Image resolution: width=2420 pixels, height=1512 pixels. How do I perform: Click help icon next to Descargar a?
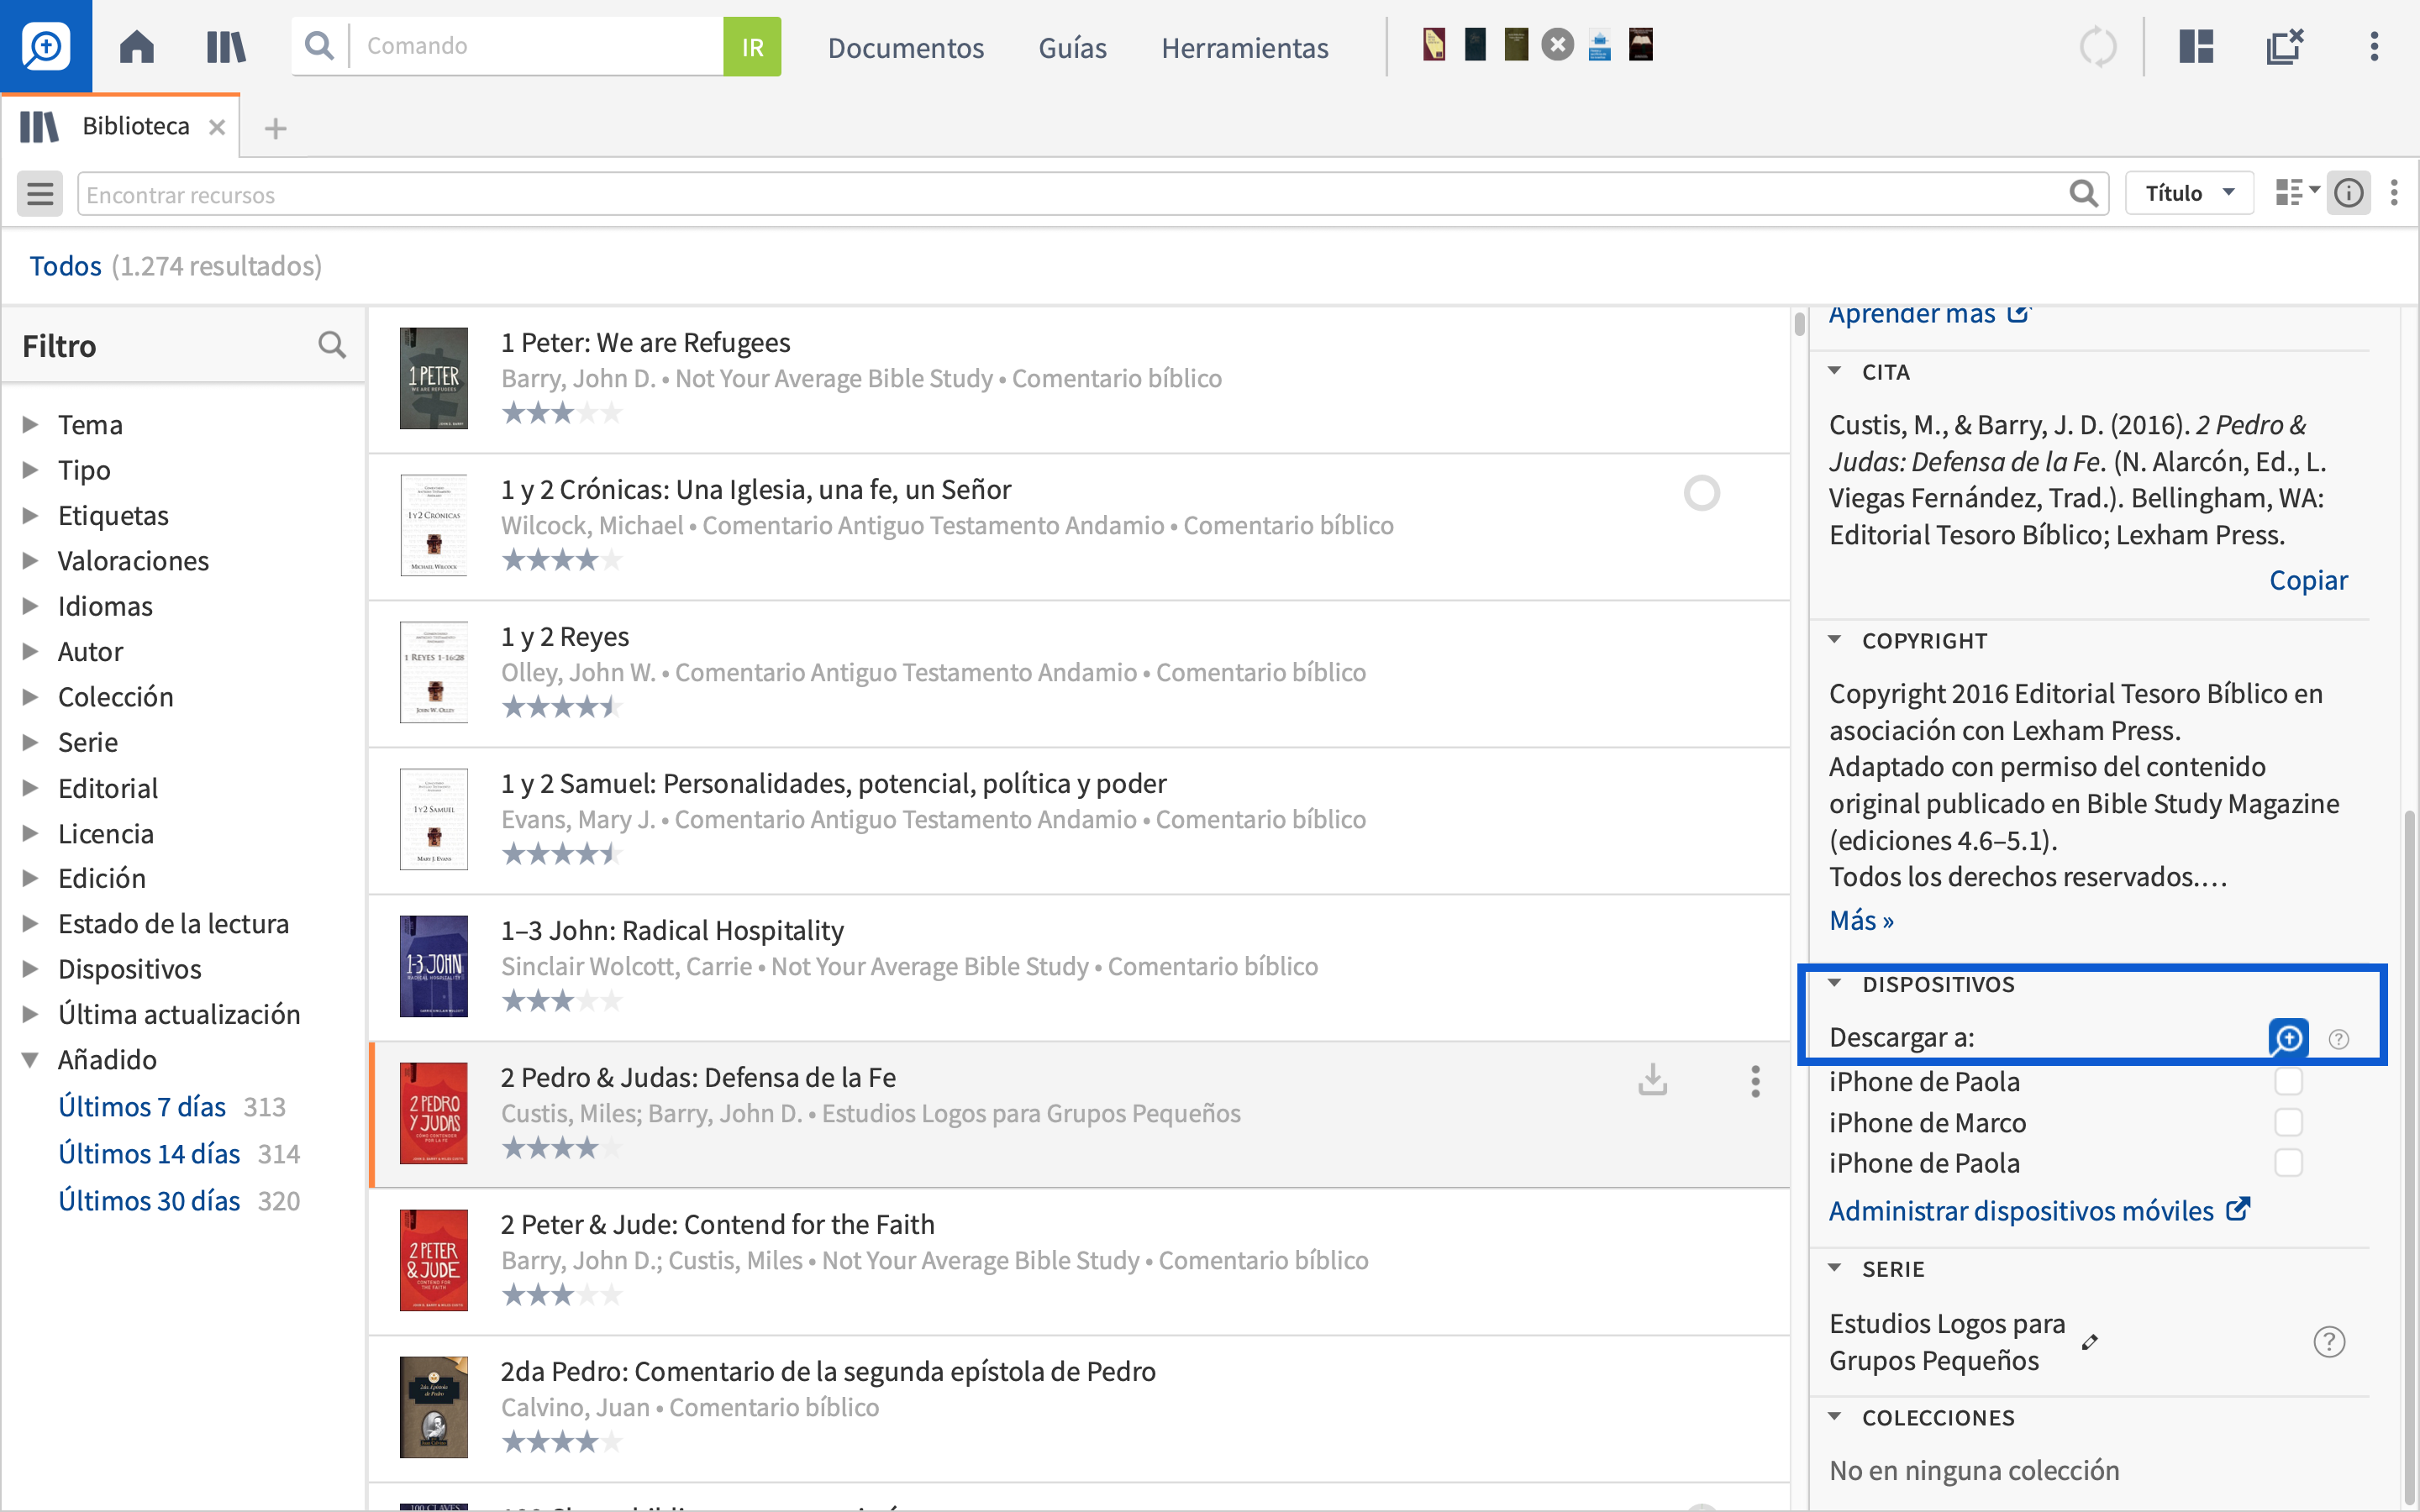click(x=2339, y=1039)
